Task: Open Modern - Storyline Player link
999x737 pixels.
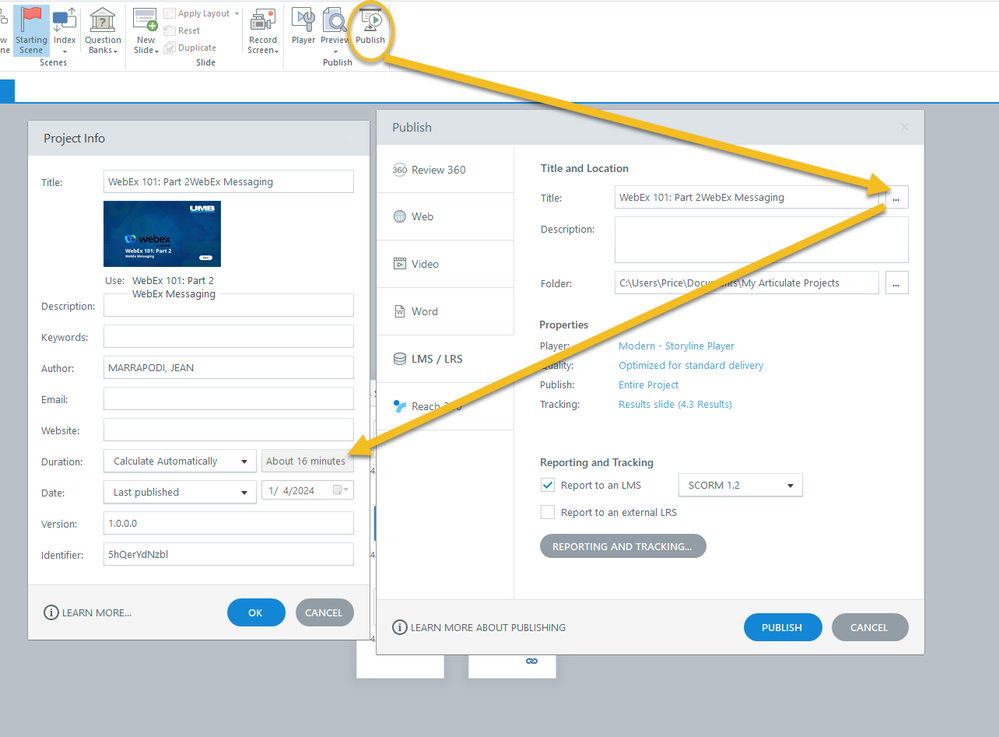Action: tap(676, 346)
